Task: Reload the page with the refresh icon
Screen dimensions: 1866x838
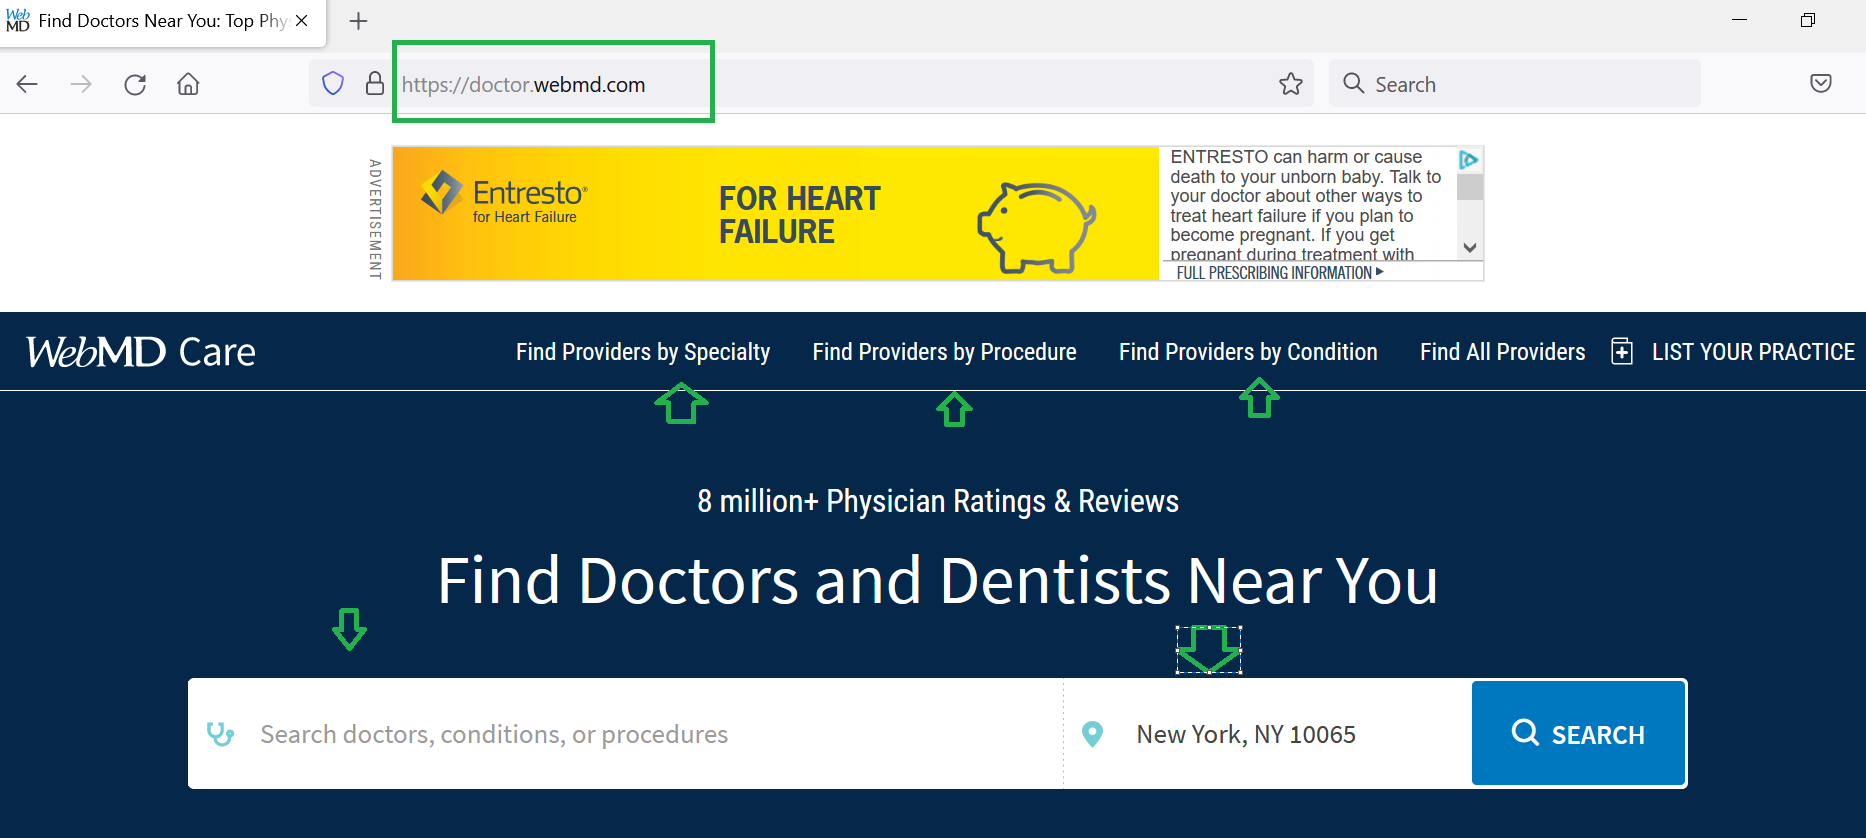Action: click(135, 84)
